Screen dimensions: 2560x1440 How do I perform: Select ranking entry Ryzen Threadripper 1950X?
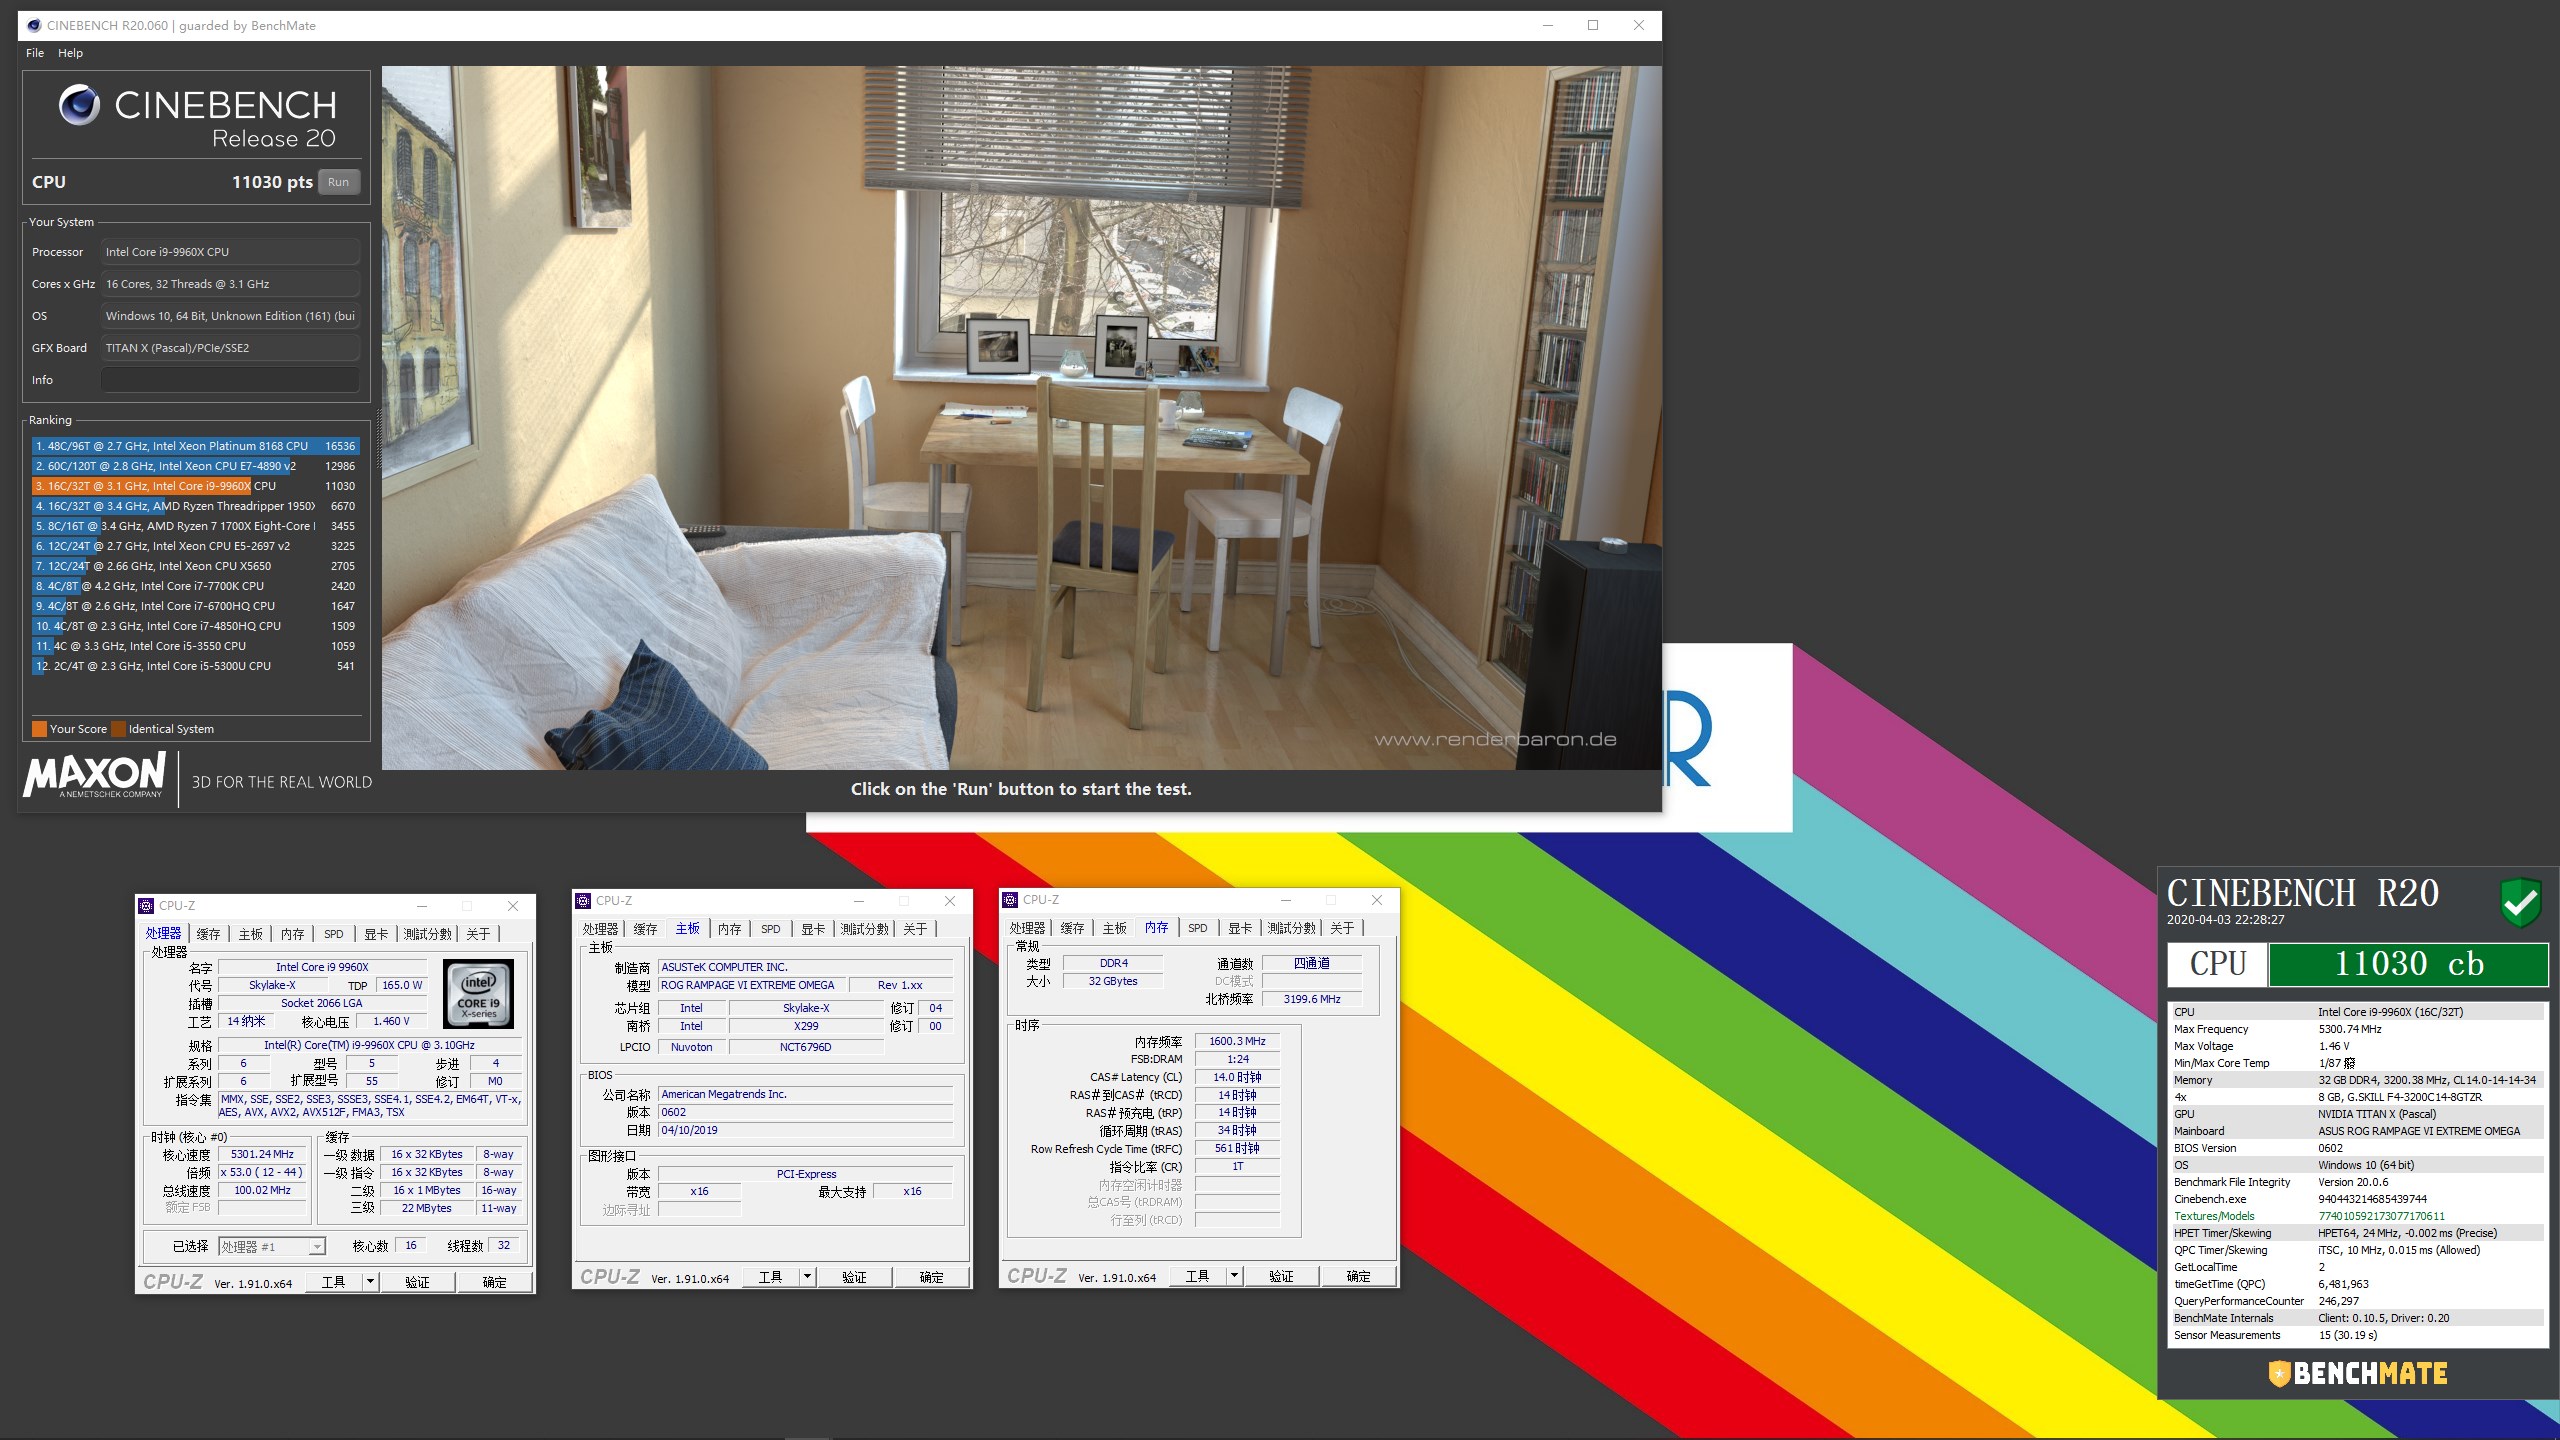(x=195, y=506)
